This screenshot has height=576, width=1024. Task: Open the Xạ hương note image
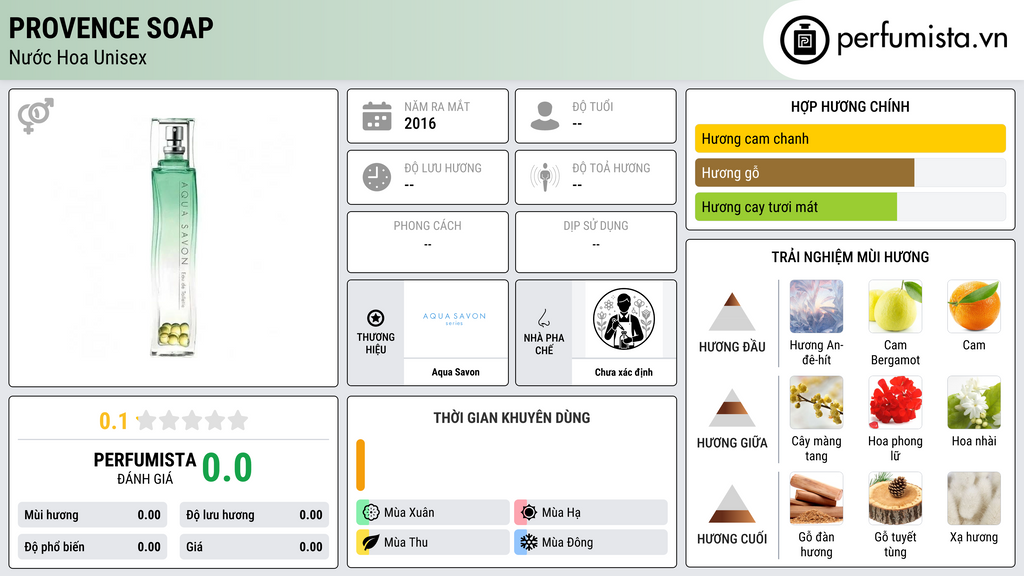974,499
